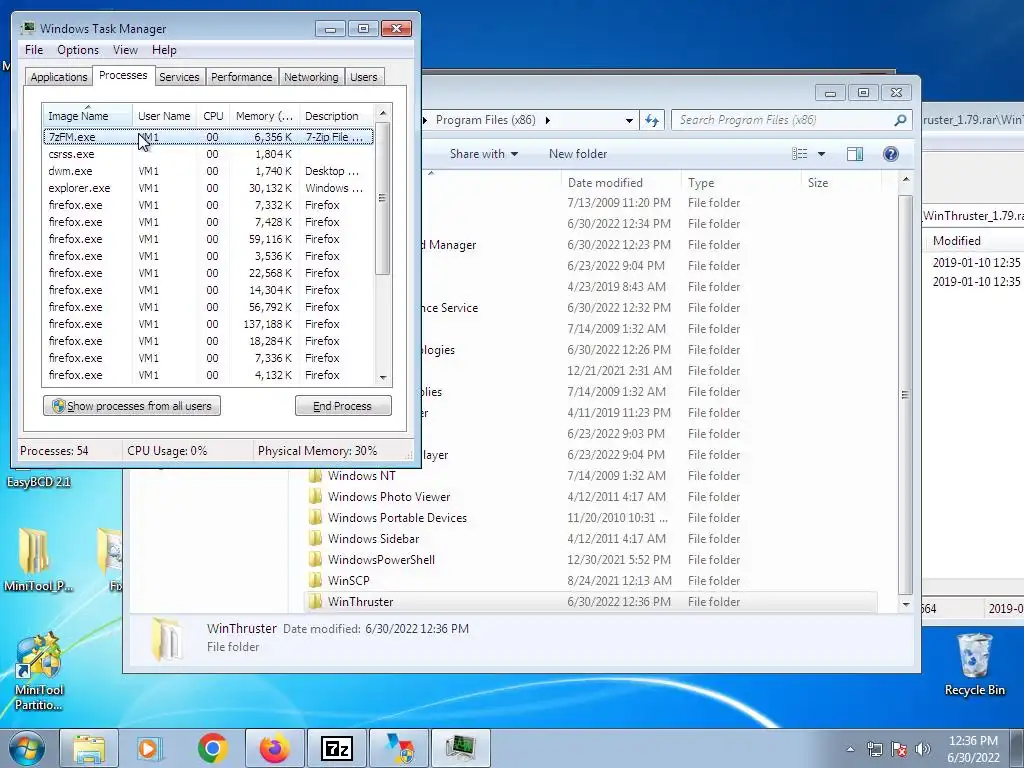Viewport: 1024px width, 768px height.
Task: Sort processes by Memory column header
Action: point(264,116)
